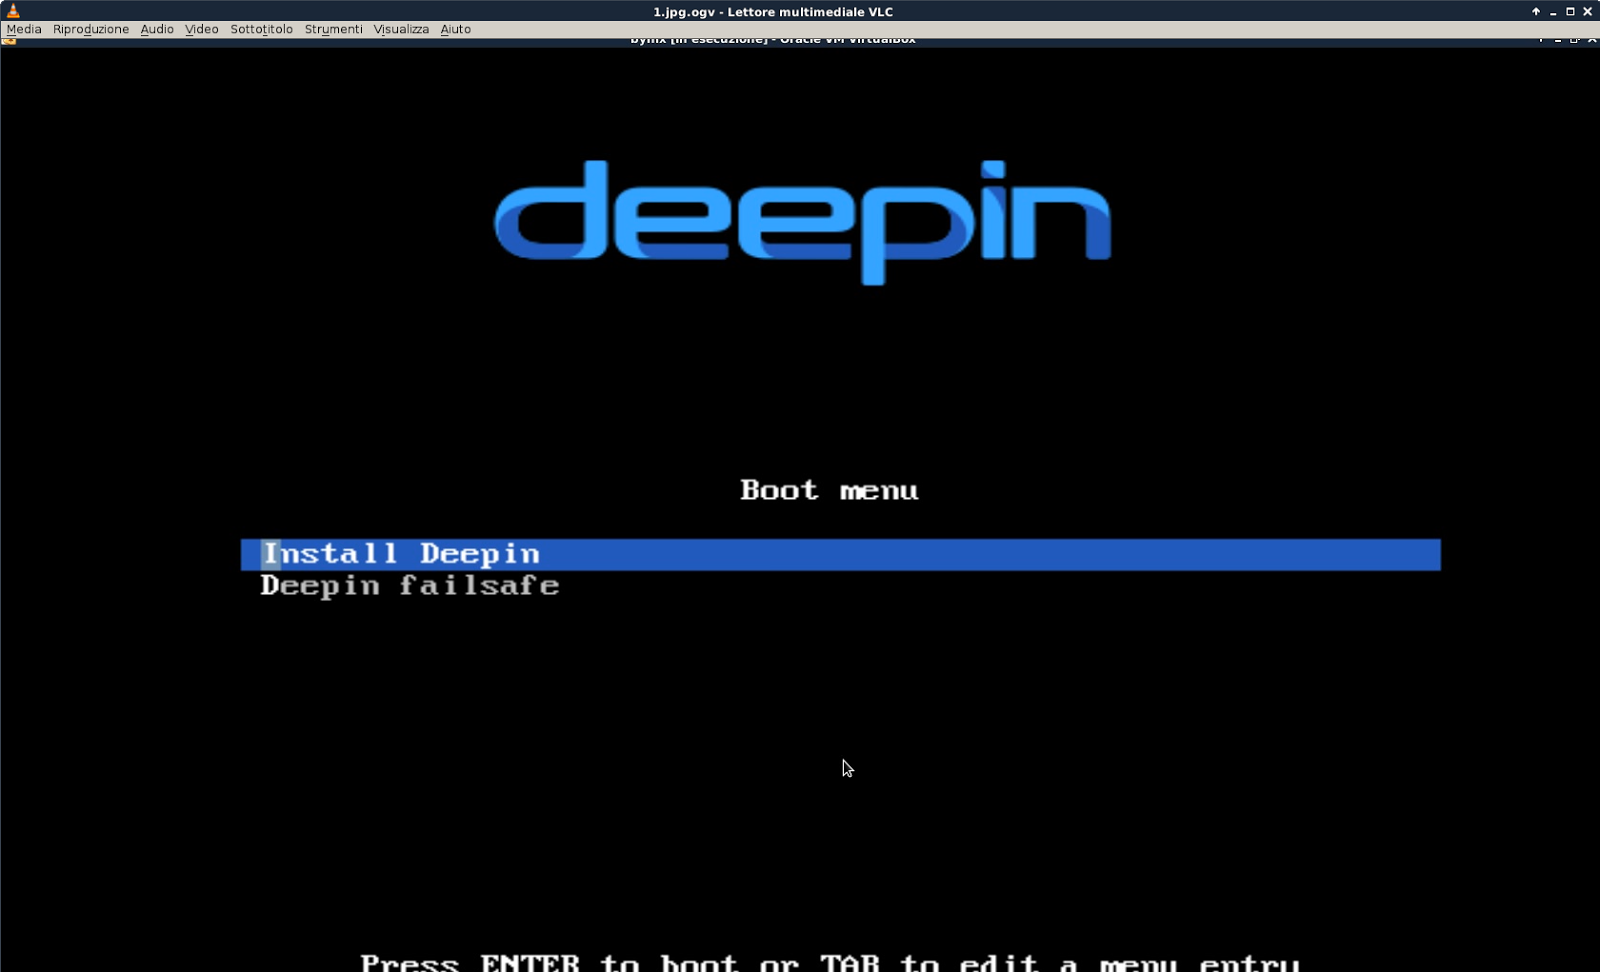Open the Riproduzione menu
The width and height of the screenshot is (1600, 972).
(91, 29)
